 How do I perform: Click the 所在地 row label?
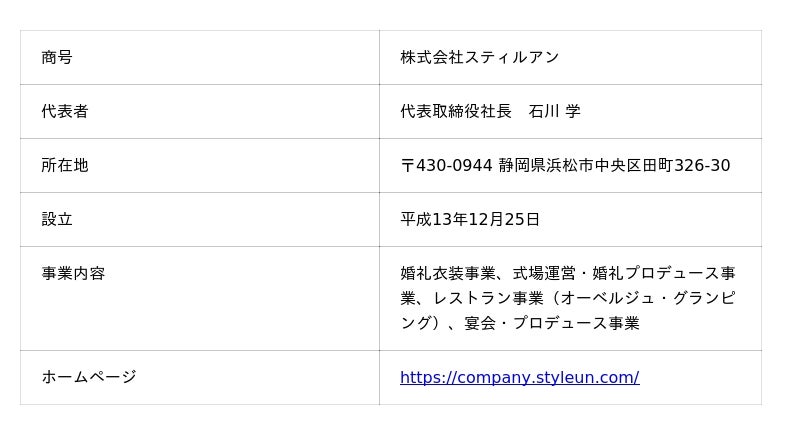coord(65,165)
